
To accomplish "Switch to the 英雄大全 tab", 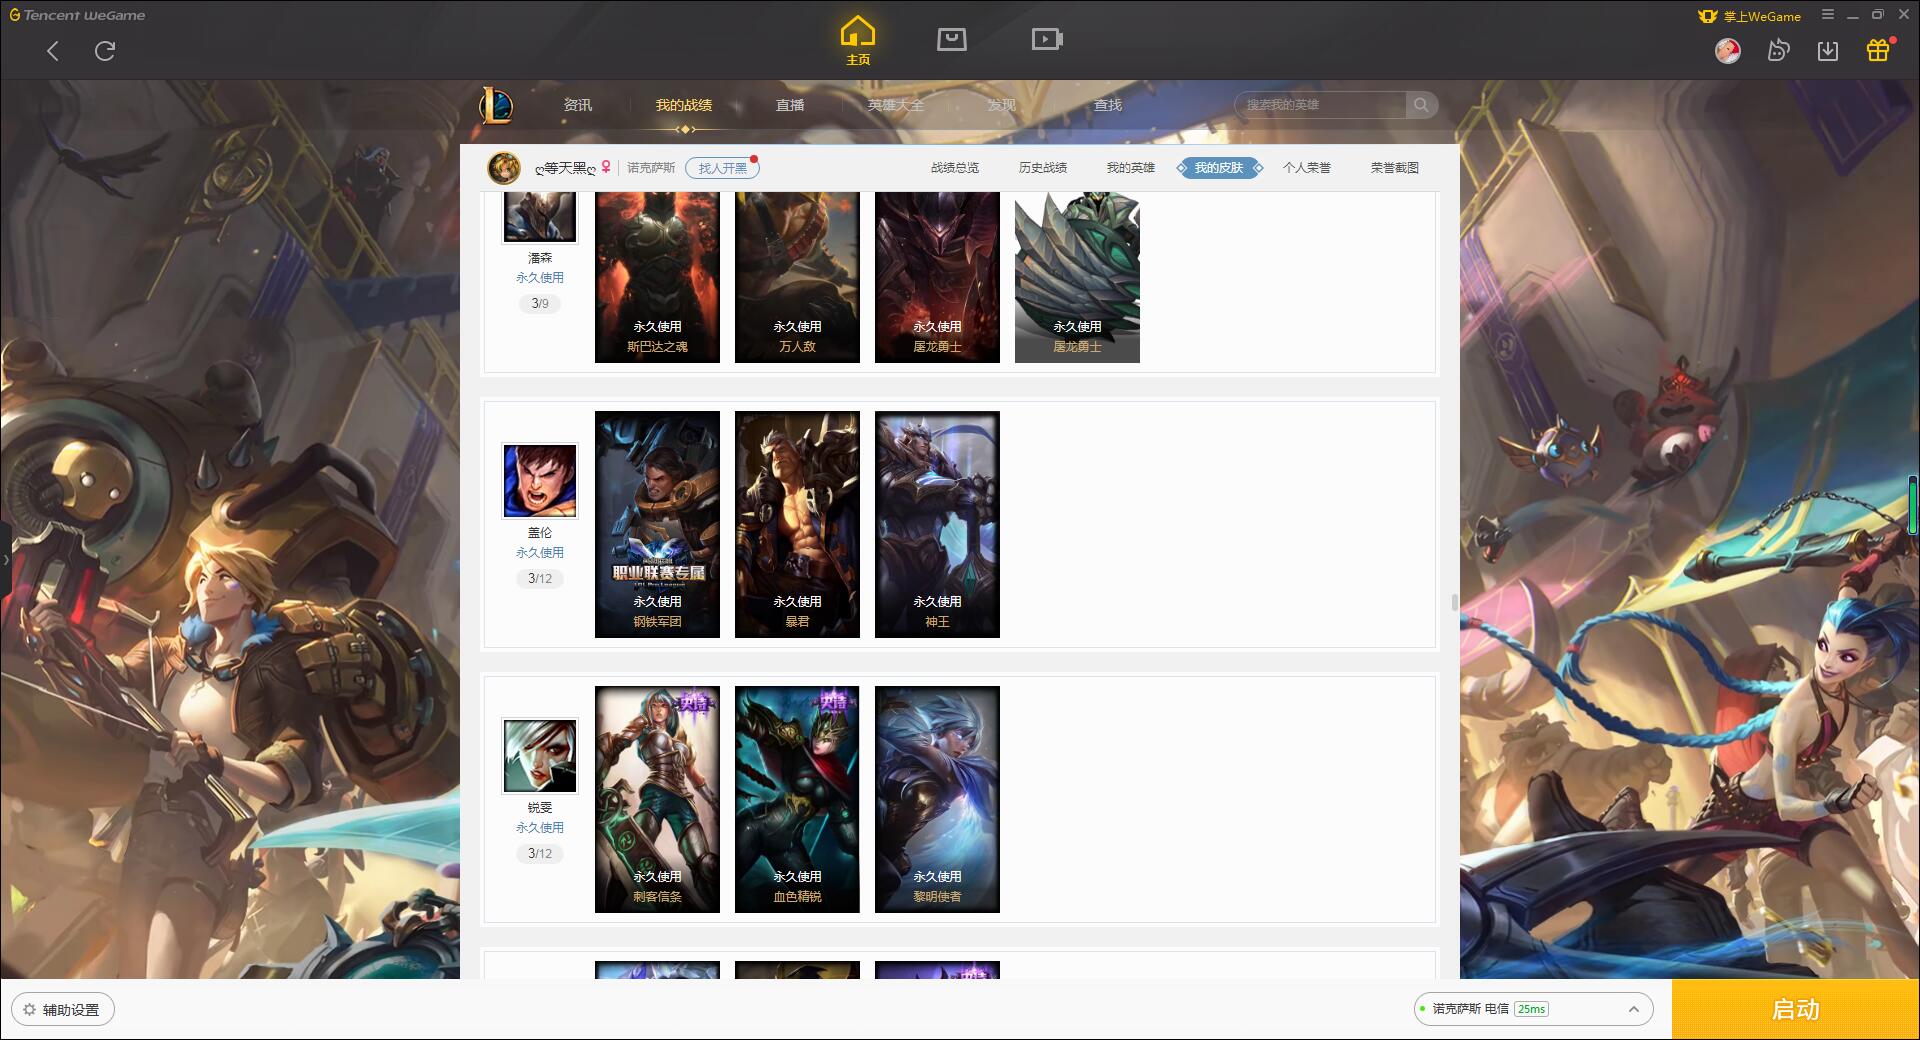I will [896, 105].
